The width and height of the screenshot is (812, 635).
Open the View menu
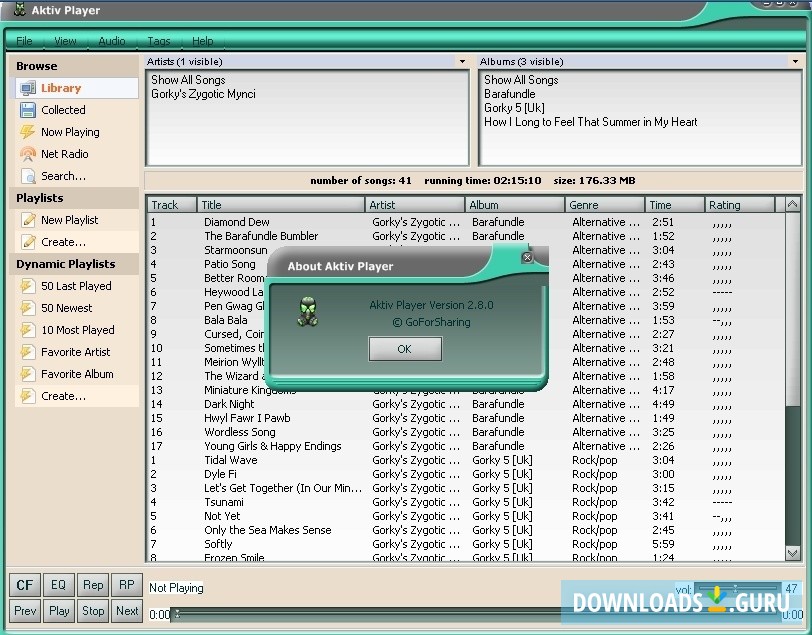(65, 41)
